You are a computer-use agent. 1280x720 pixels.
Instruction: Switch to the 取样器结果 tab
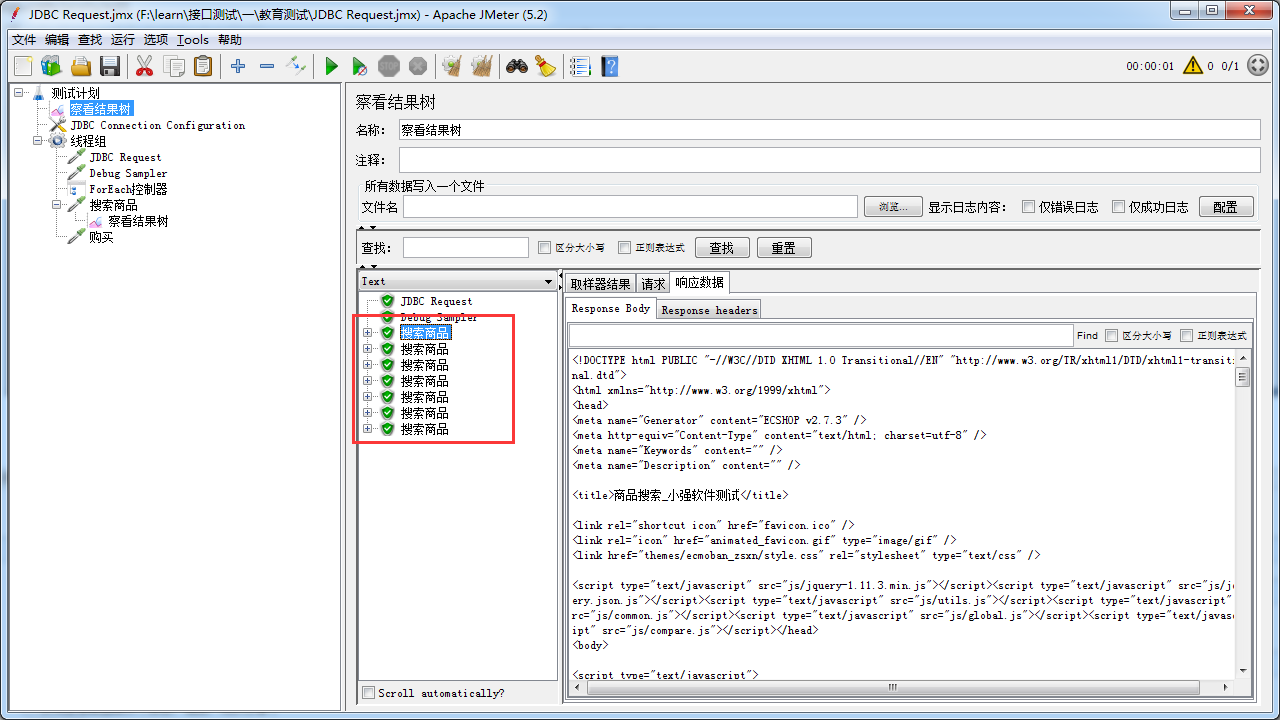(601, 284)
